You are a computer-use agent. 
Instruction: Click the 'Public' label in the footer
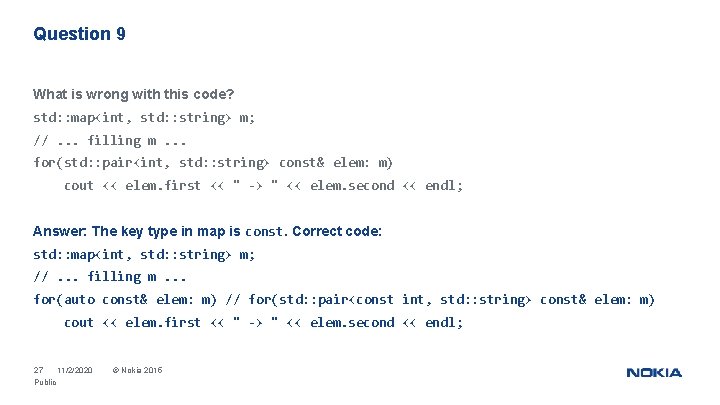(45, 382)
